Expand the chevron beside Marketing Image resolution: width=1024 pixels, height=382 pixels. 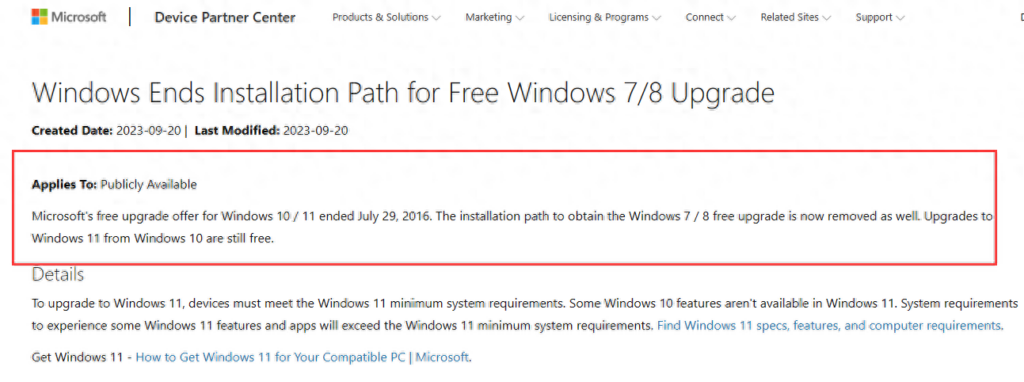(x=520, y=18)
